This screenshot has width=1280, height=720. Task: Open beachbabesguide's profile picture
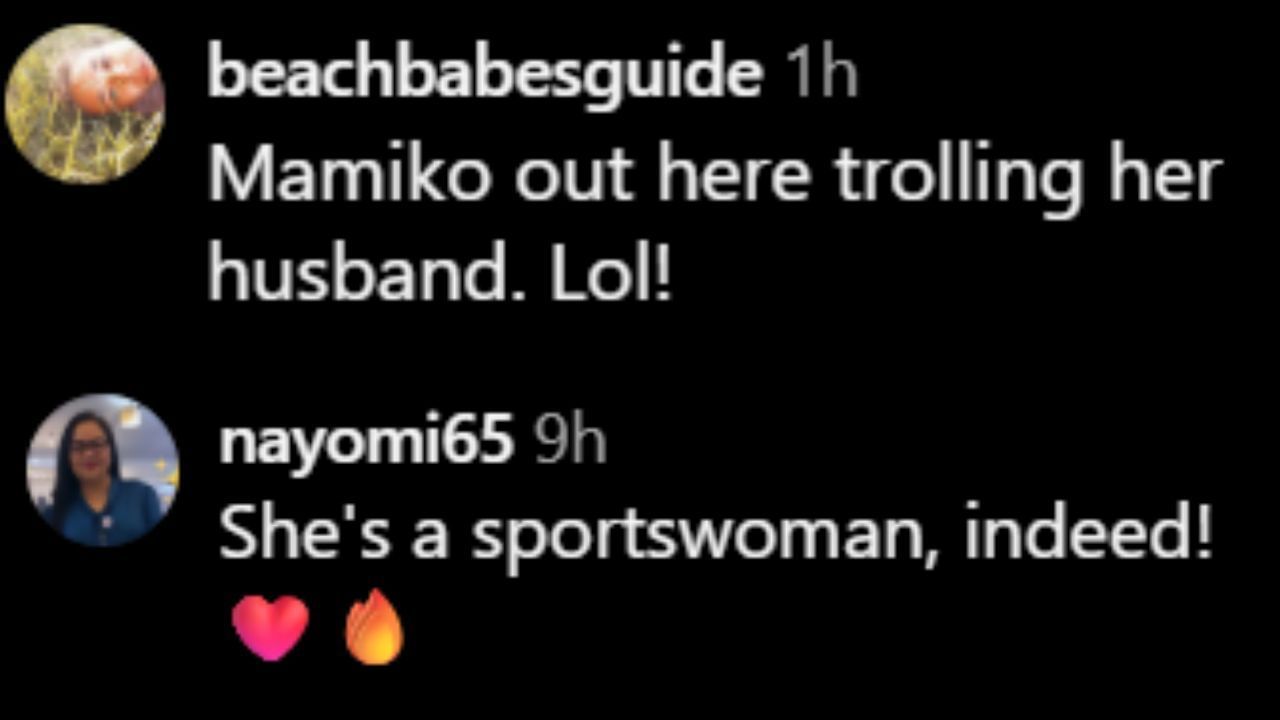pos(84,104)
